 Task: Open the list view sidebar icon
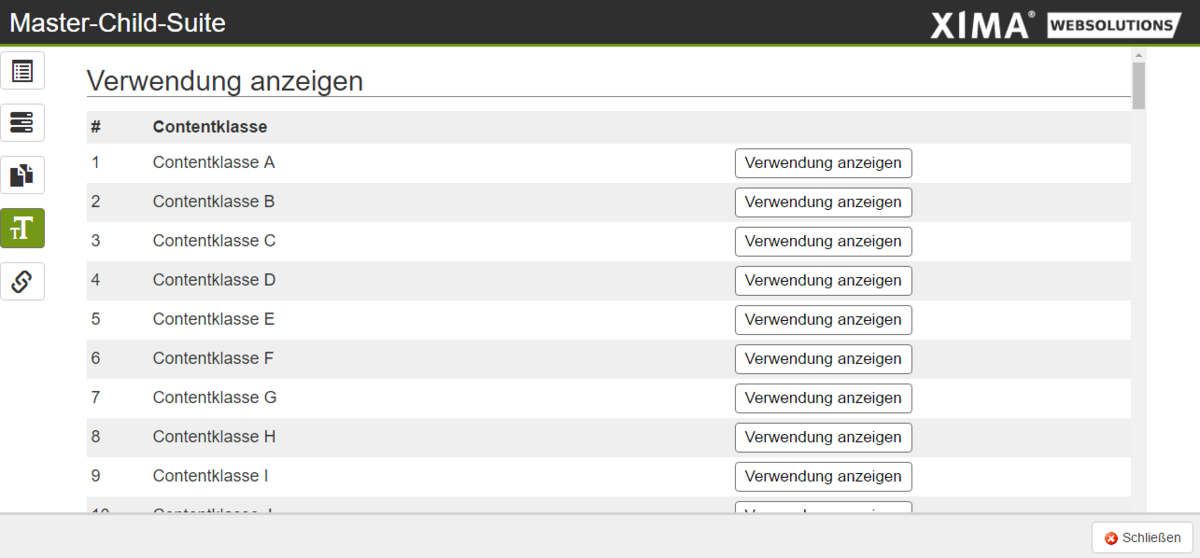click(x=22, y=71)
